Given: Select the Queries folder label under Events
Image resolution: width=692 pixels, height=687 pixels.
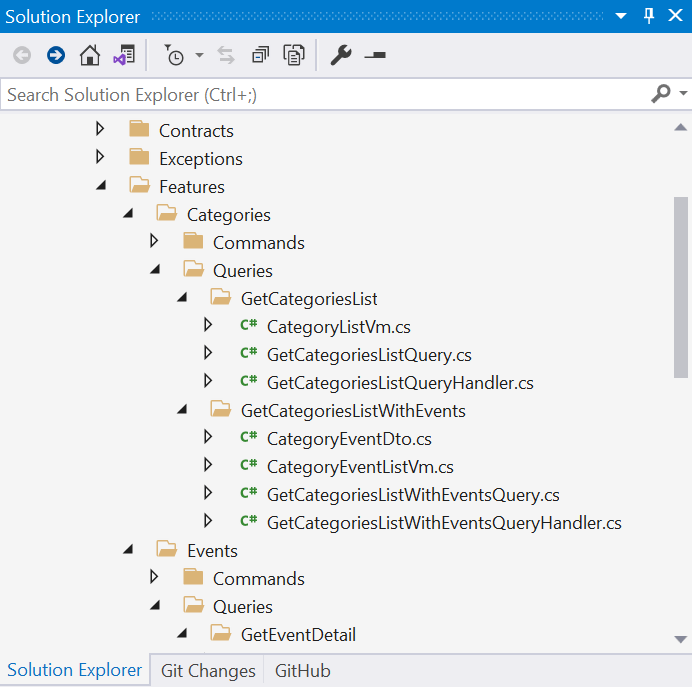Looking at the screenshot, I should click(243, 607).
